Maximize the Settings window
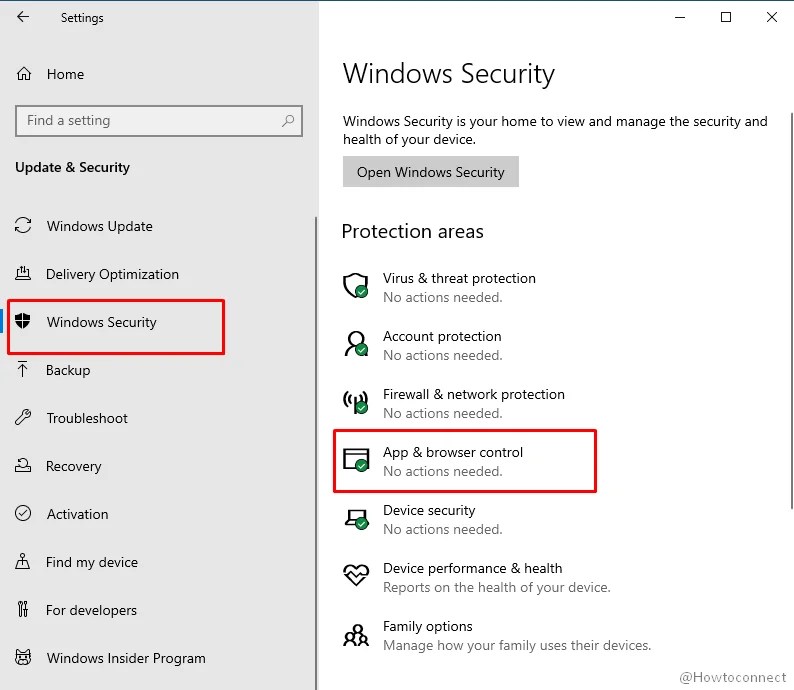Screen dimensions: 794x690 click(x=726, y=17)
